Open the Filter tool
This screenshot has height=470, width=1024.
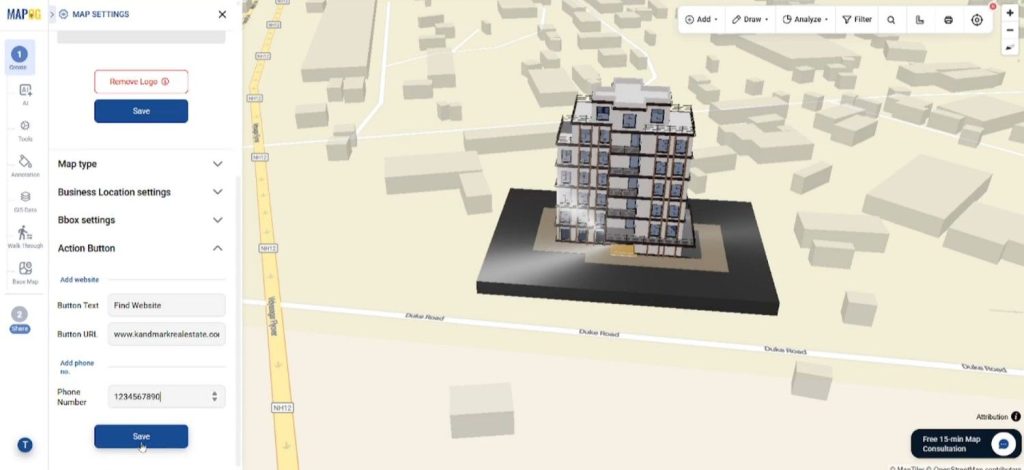click(857, 20)
